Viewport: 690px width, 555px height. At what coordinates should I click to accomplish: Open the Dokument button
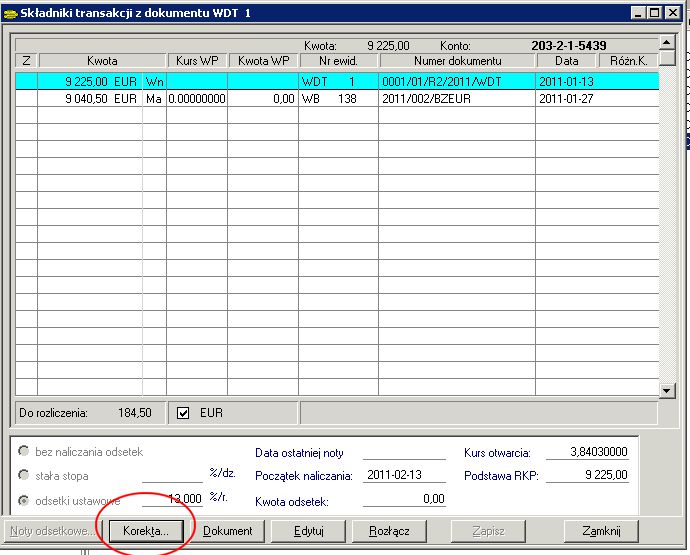click(x=228, y=531)
